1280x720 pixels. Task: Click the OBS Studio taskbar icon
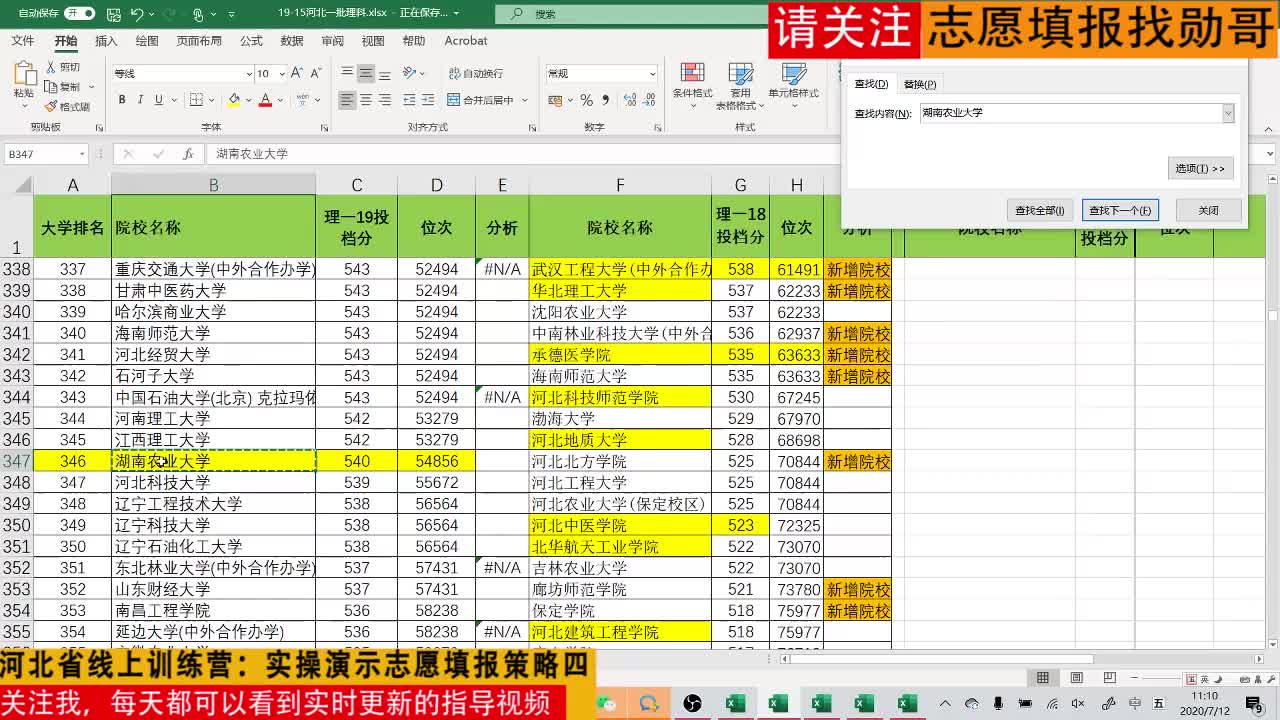[x=692, y=704]
